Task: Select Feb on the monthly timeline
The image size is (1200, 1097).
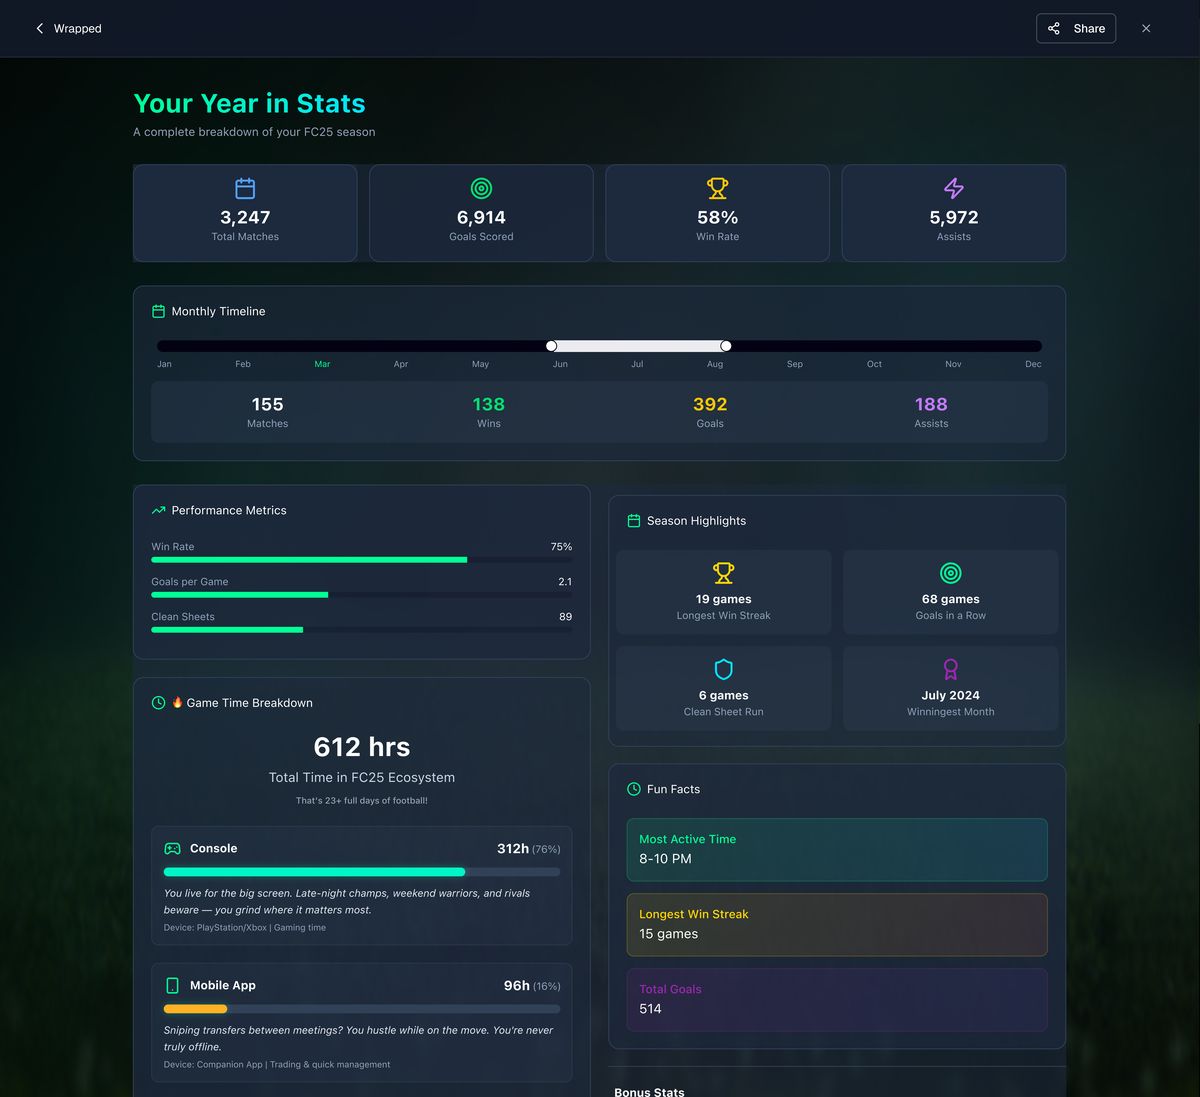Action: (243, 364)
